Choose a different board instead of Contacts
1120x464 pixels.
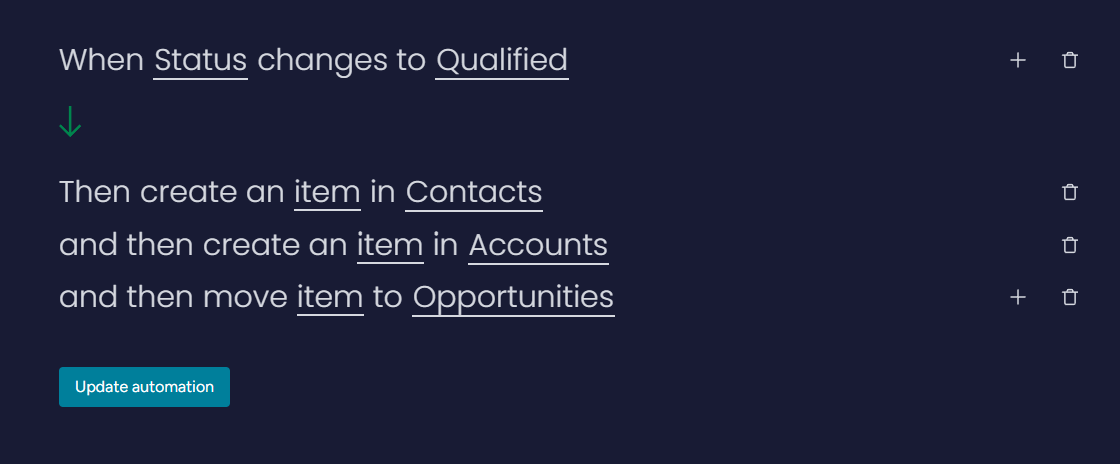(x=474, y=192)
